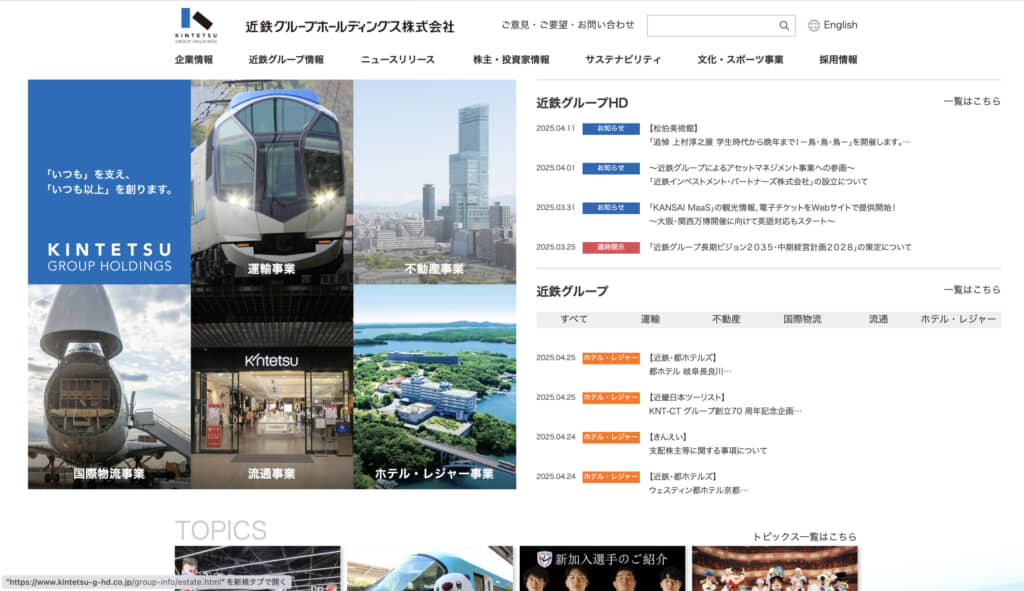Open きんえい 支配株主等 news item
This screenshot has height=591, width=1024.
click(x=708, y=443)
